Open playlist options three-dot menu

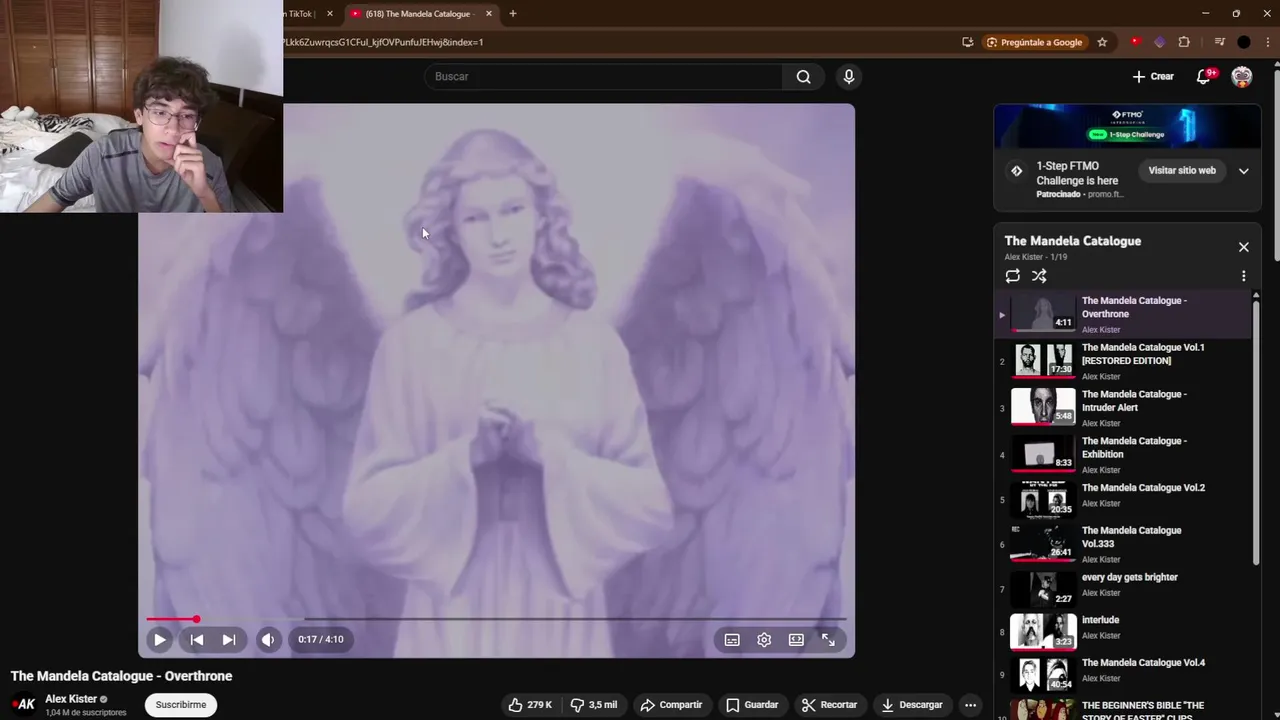1243,276
